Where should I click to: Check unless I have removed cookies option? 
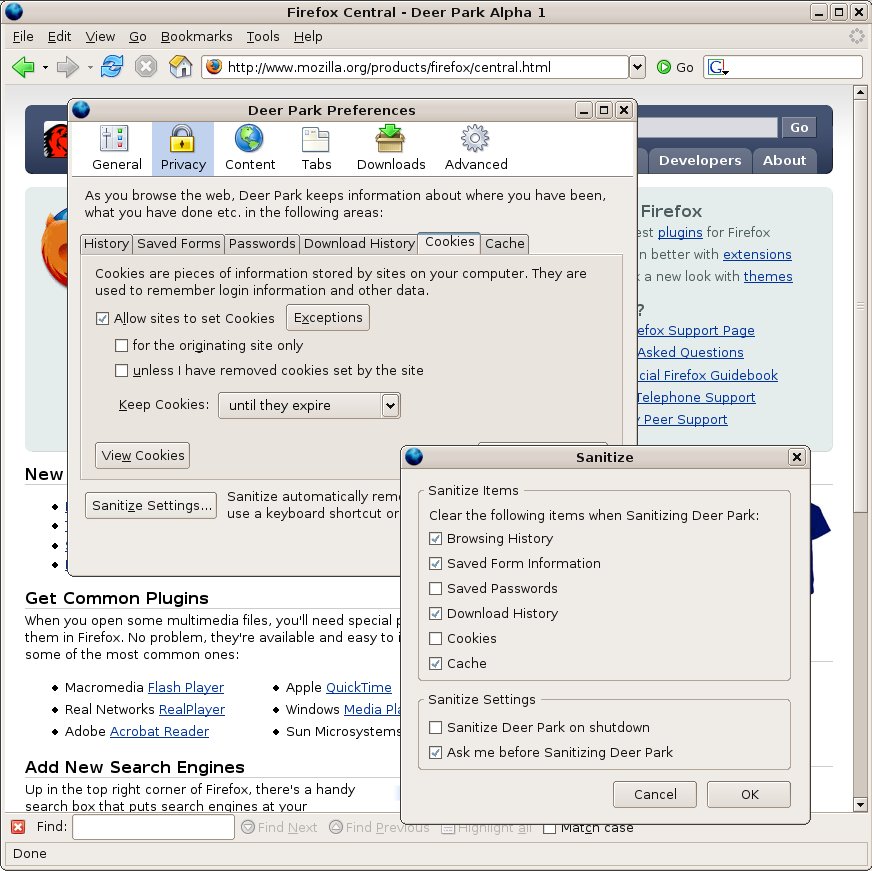121,370
